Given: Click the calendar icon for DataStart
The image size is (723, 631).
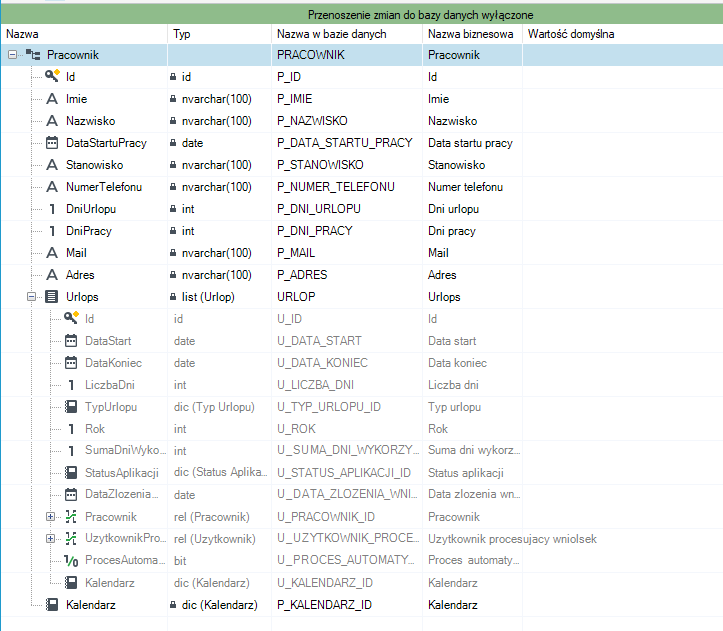Looking at the screenshot, I should pyautogui.click(x=71, y=341).
